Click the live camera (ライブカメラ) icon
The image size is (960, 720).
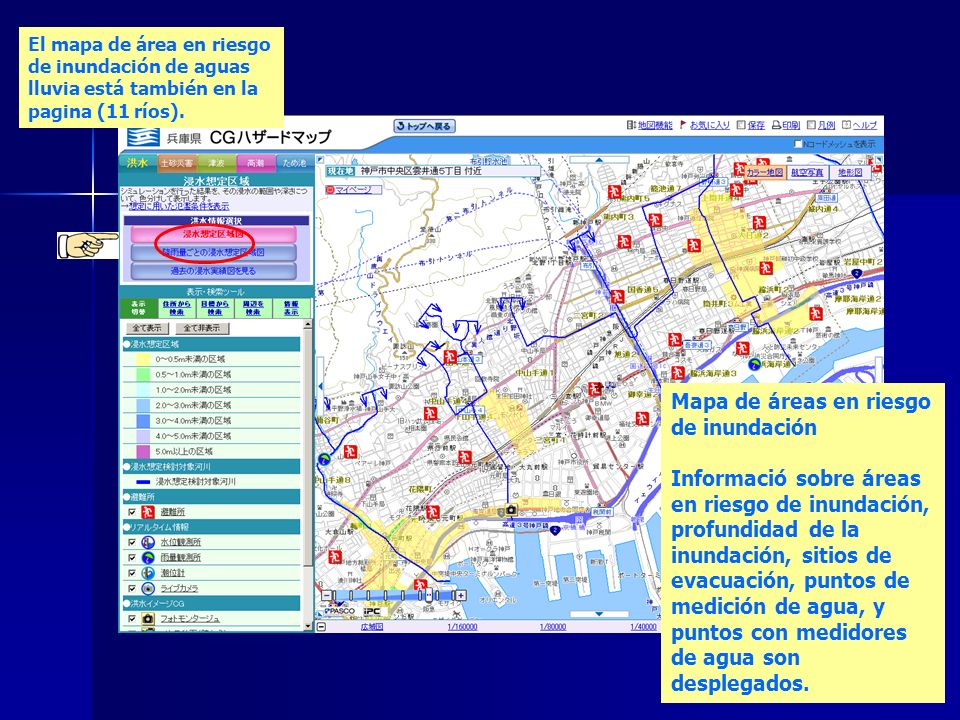tap(148, 588)
